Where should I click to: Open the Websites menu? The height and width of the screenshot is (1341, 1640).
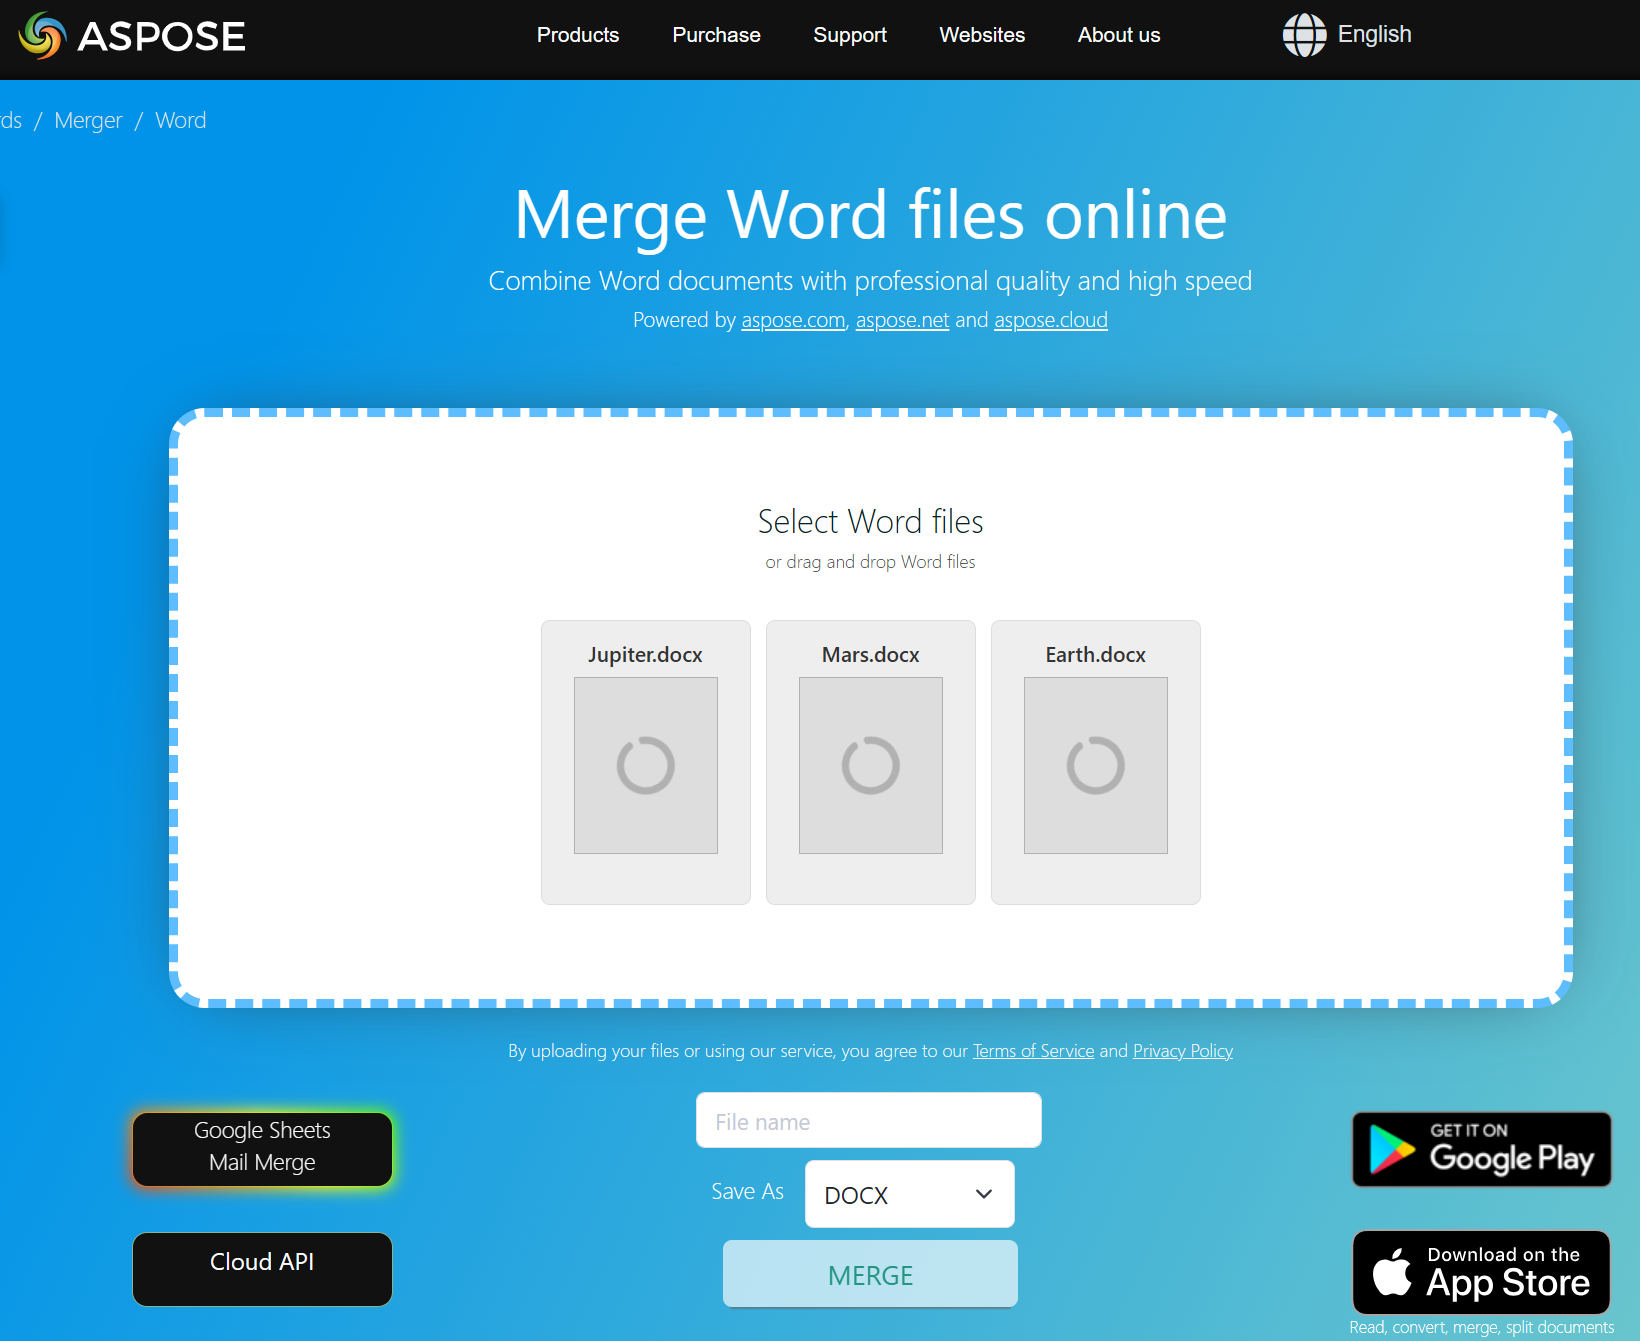[982, 35]
